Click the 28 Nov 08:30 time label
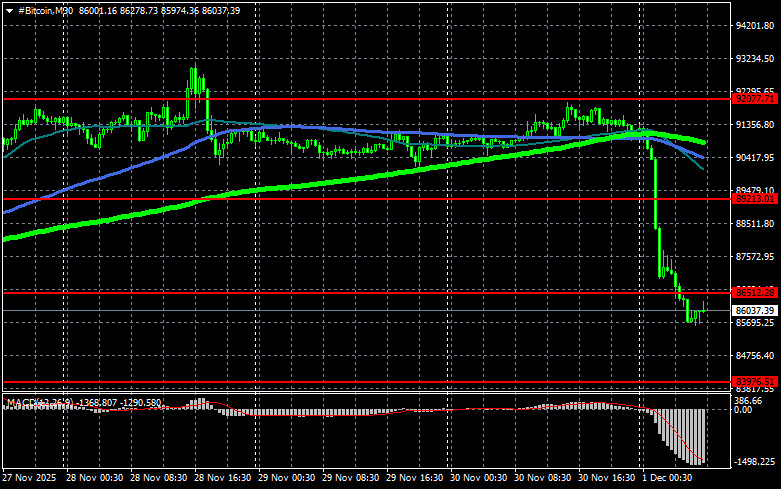The height and width of the screenshot is (489, 781). tap(158, 478)
